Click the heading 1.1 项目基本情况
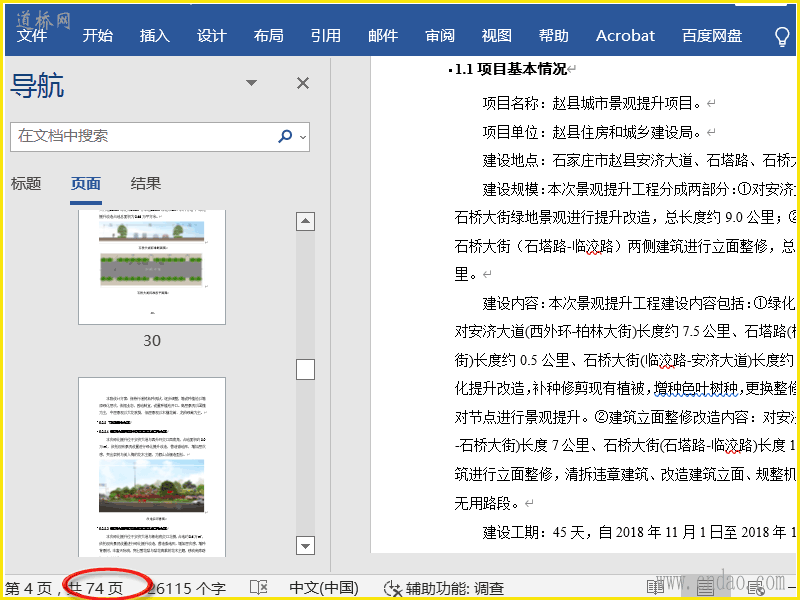Screen dimensions: 800x600 [510, 69]
